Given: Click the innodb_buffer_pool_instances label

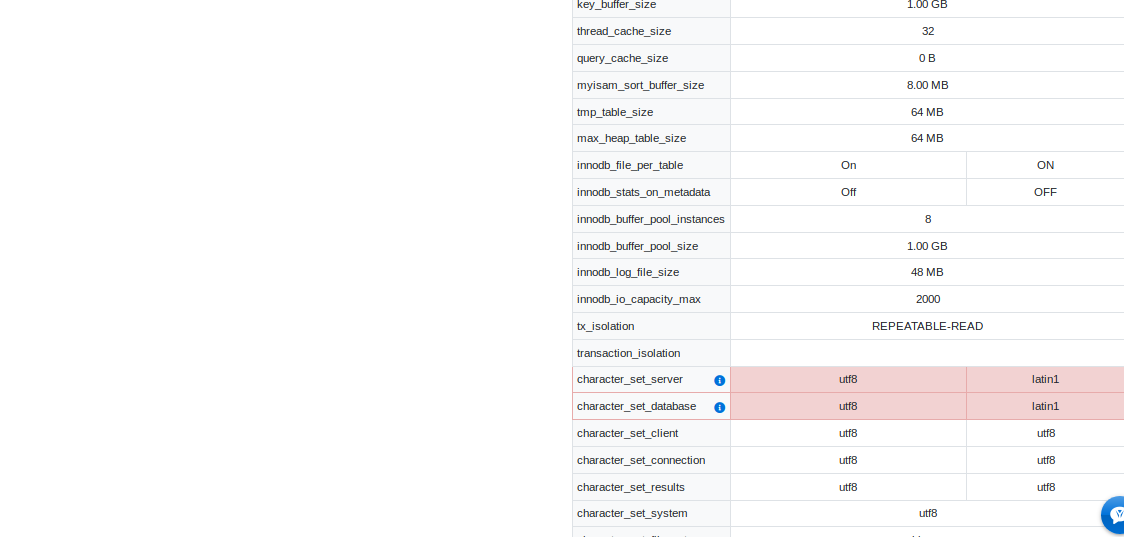Looking at the screenshot, I should 651,219.
